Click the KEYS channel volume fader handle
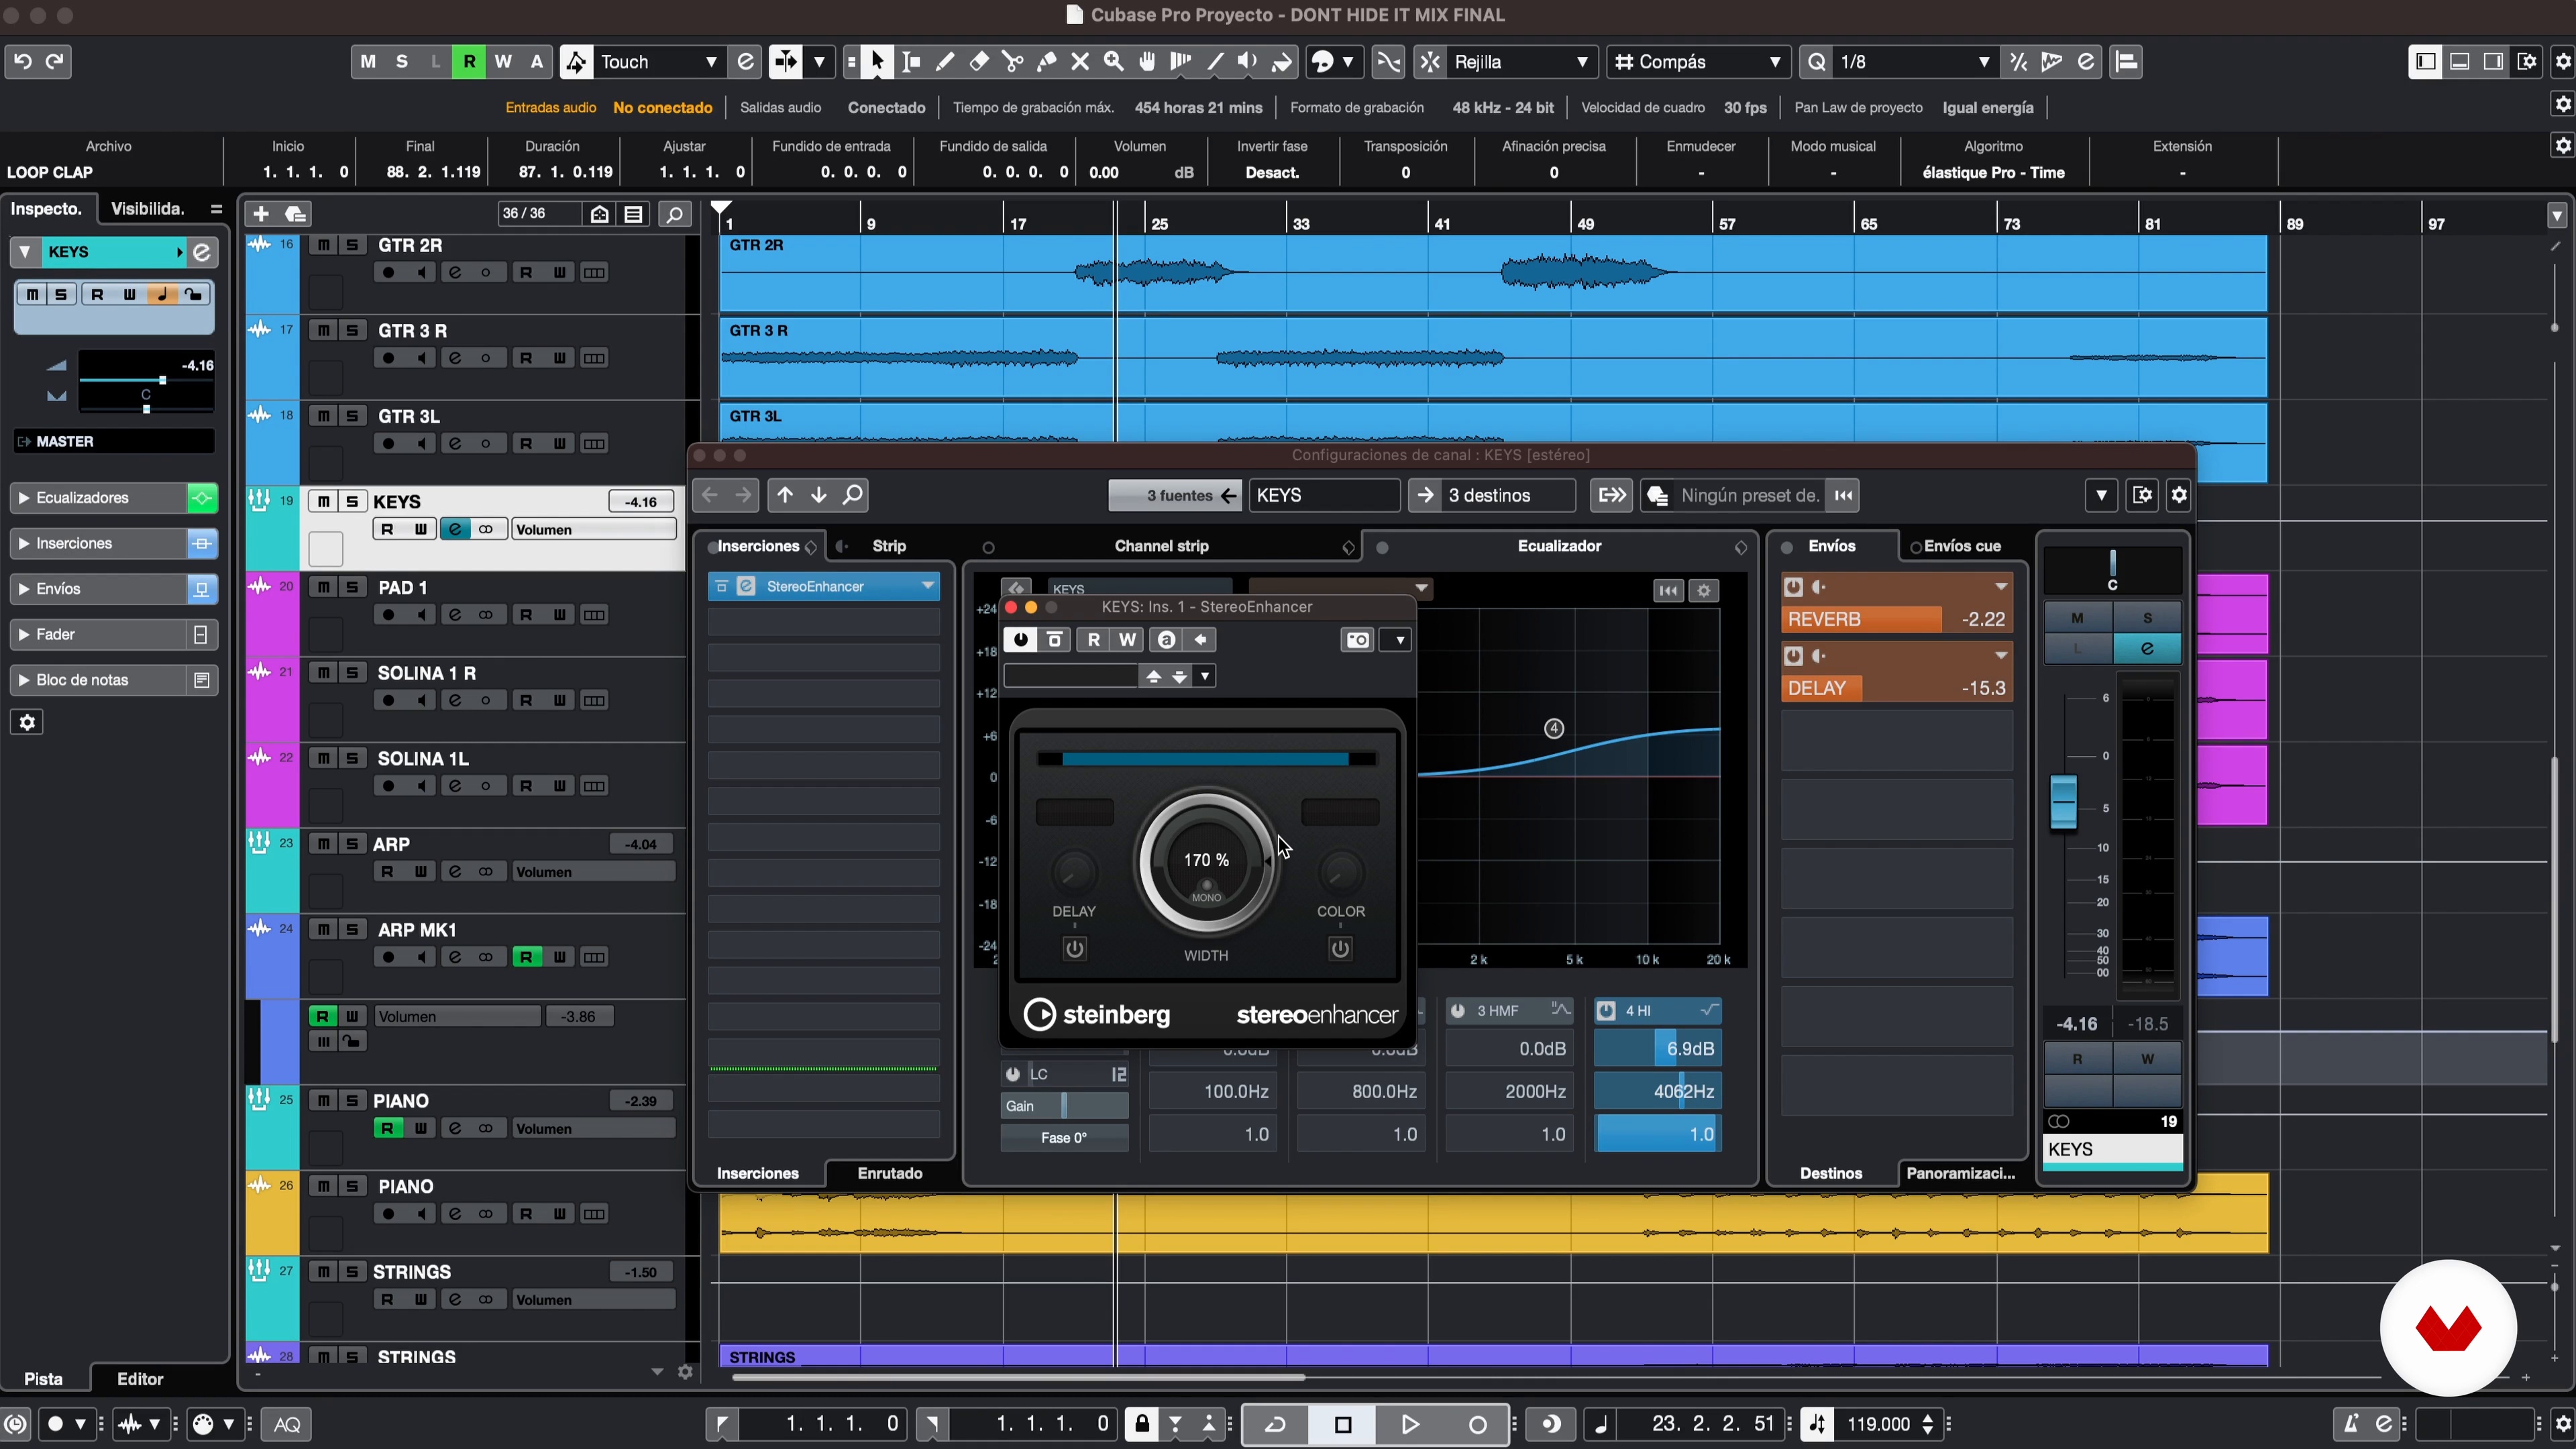 coord(2063,801)
